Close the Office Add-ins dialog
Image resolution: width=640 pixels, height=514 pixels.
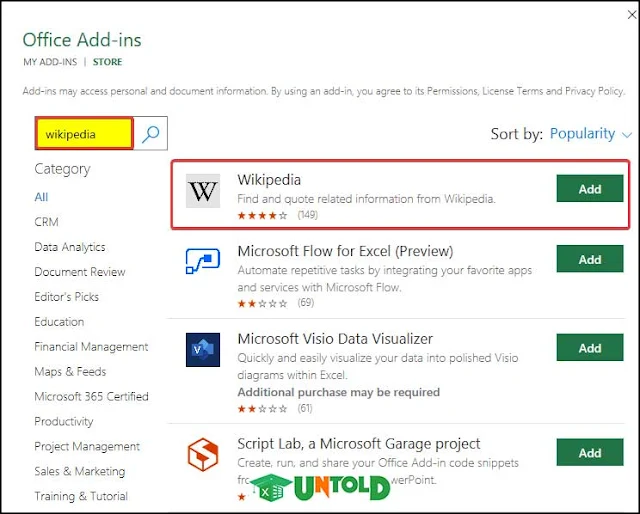click(x=632, y=15)
